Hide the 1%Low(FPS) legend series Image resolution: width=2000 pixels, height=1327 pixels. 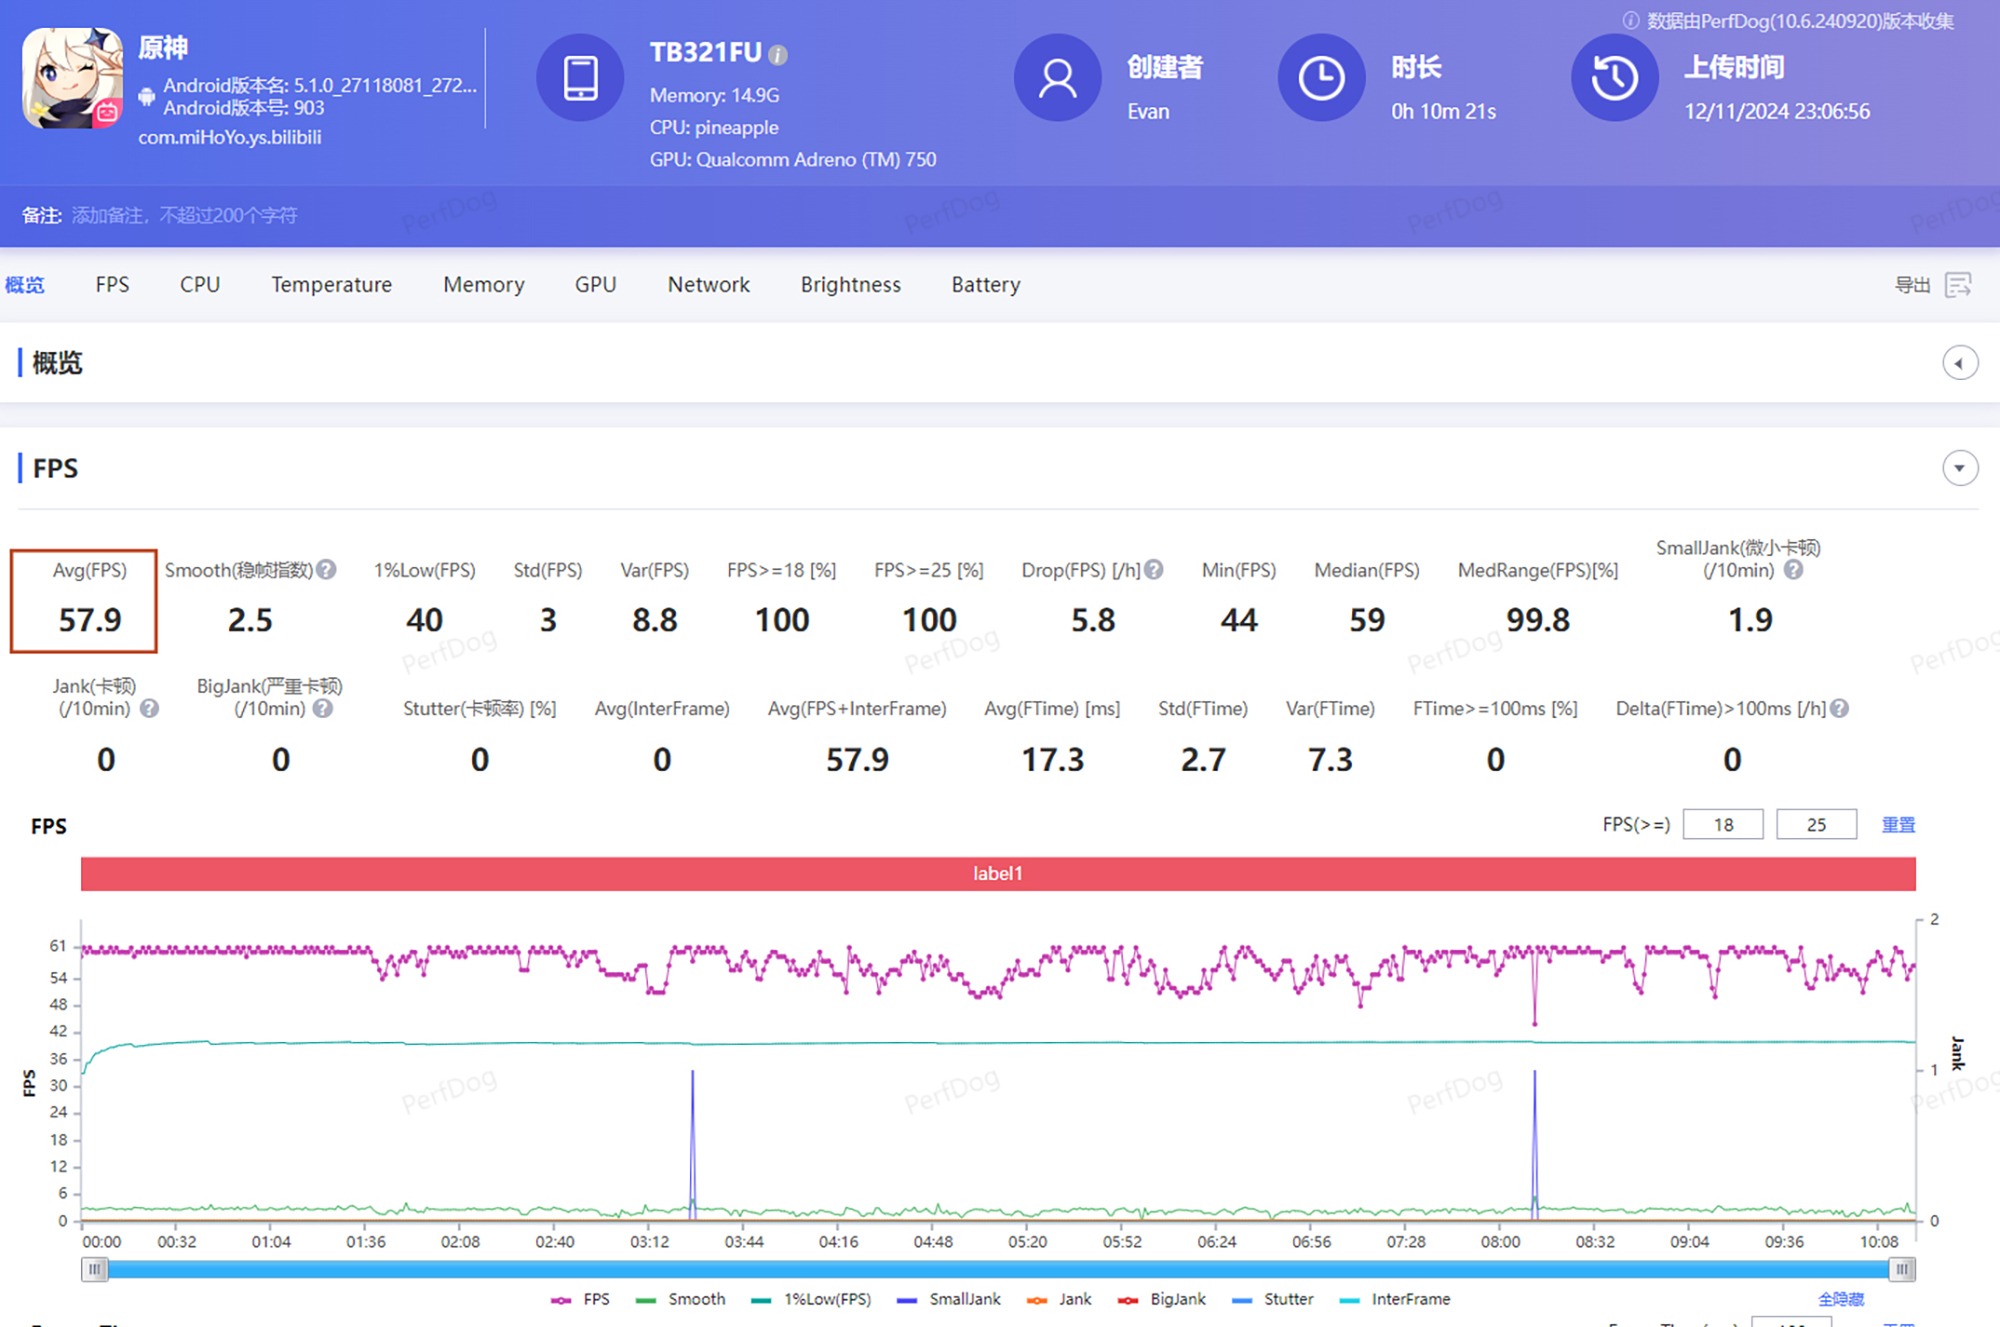811,1299
